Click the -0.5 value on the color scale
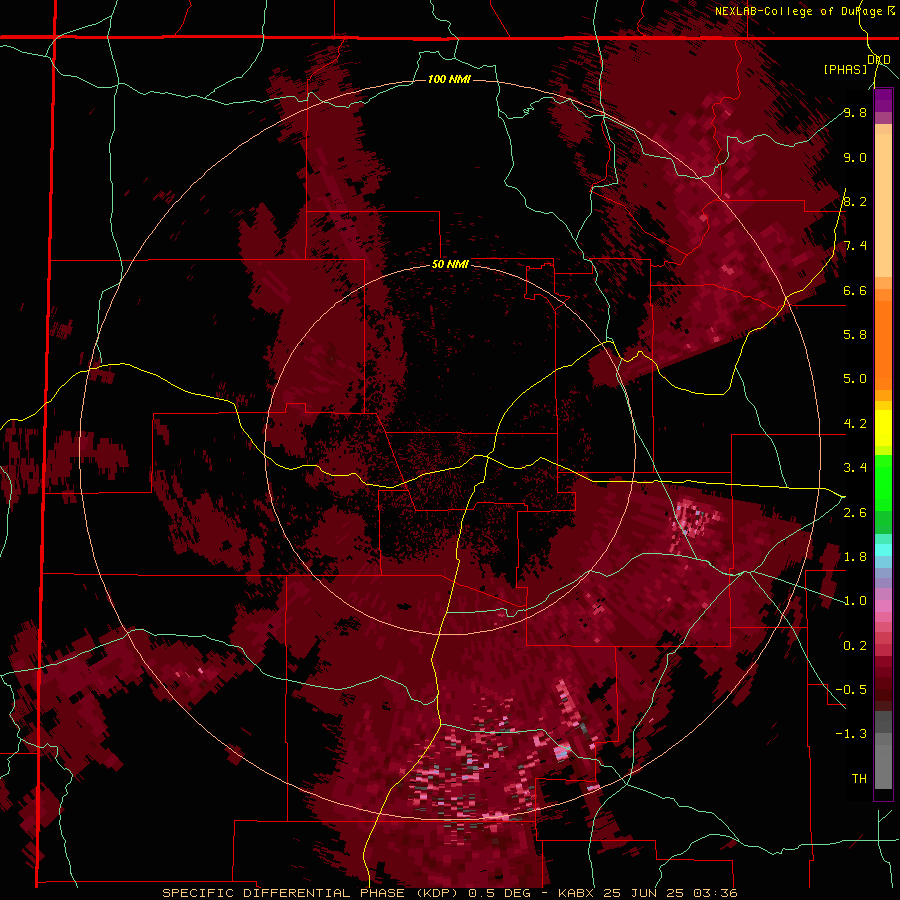Screen dimensions: 900x900 tap(852, 690)
